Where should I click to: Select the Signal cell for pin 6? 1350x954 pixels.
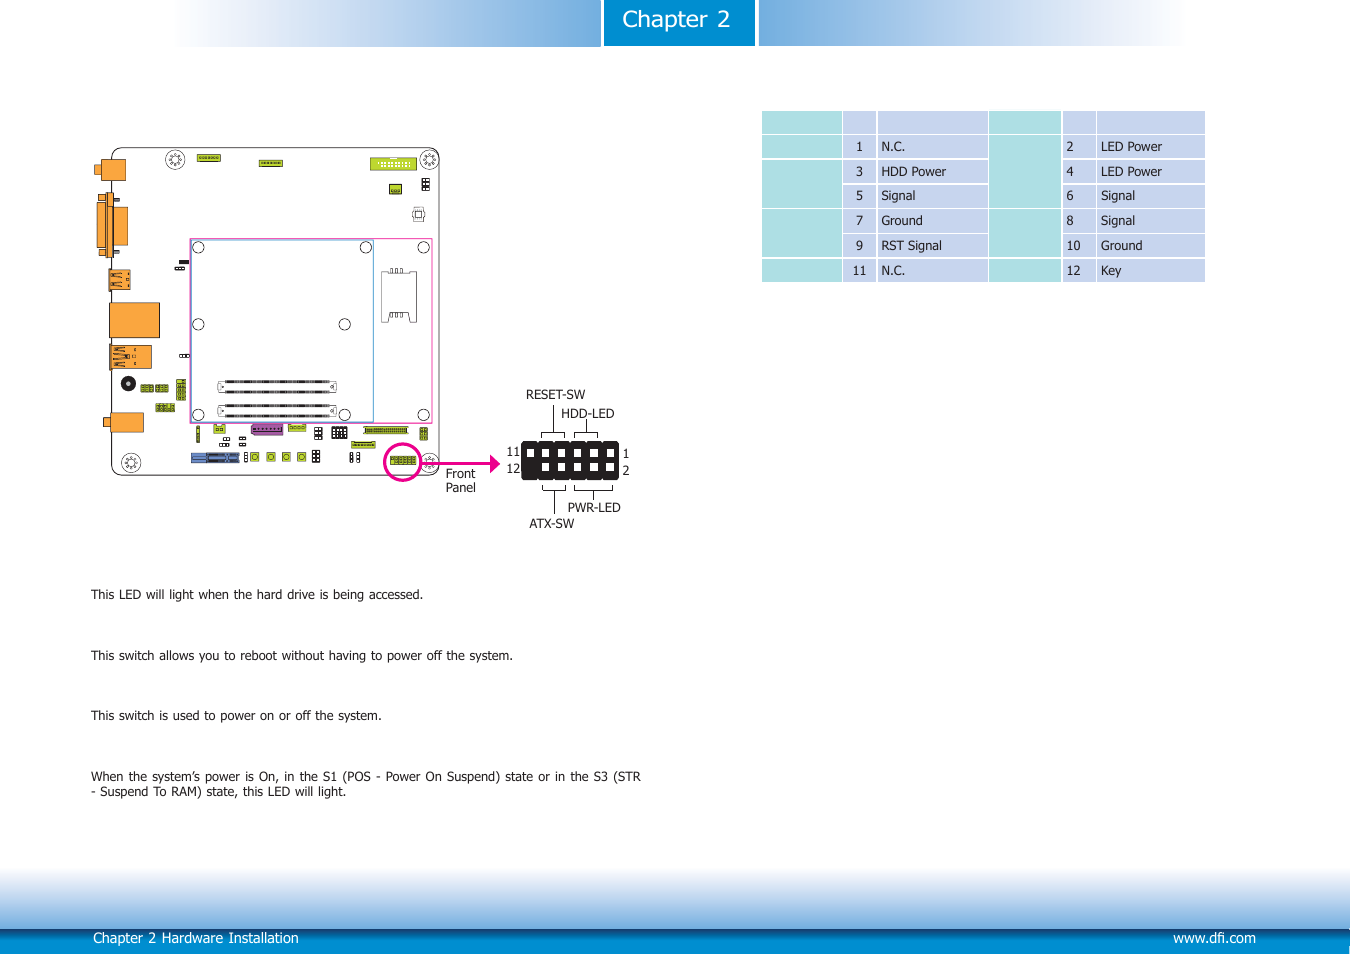point(1150,196)
